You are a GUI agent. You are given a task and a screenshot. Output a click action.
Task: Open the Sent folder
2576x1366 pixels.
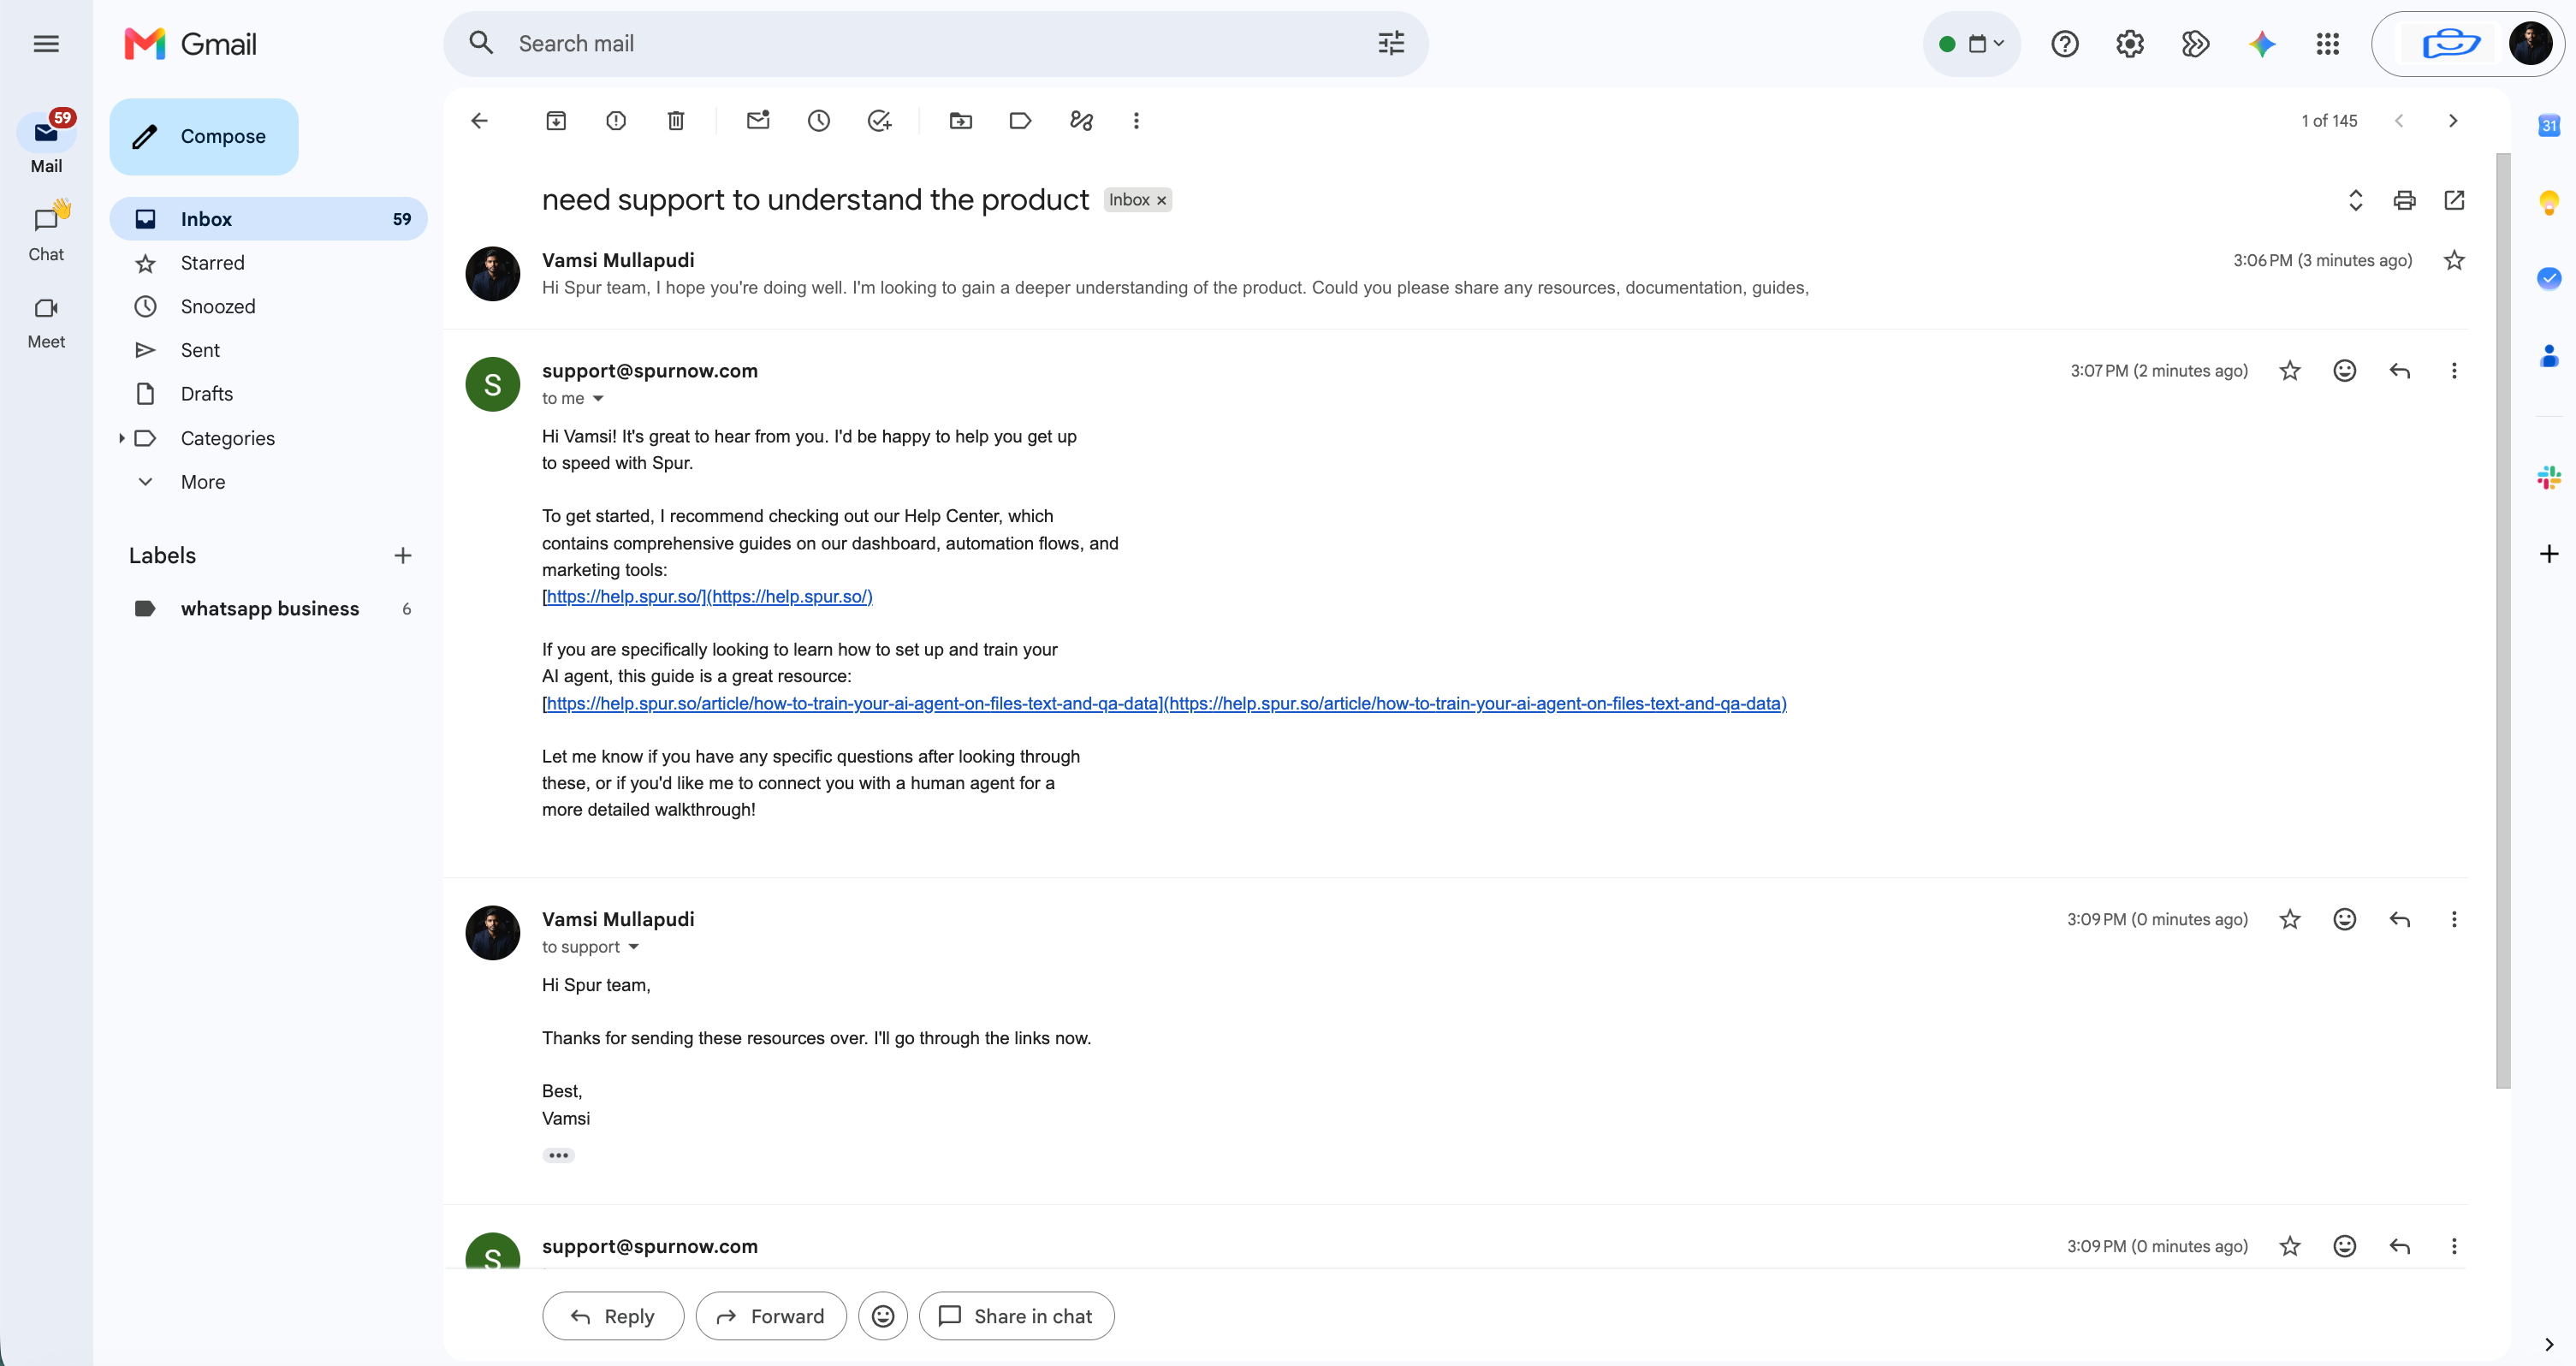point(269,350)
